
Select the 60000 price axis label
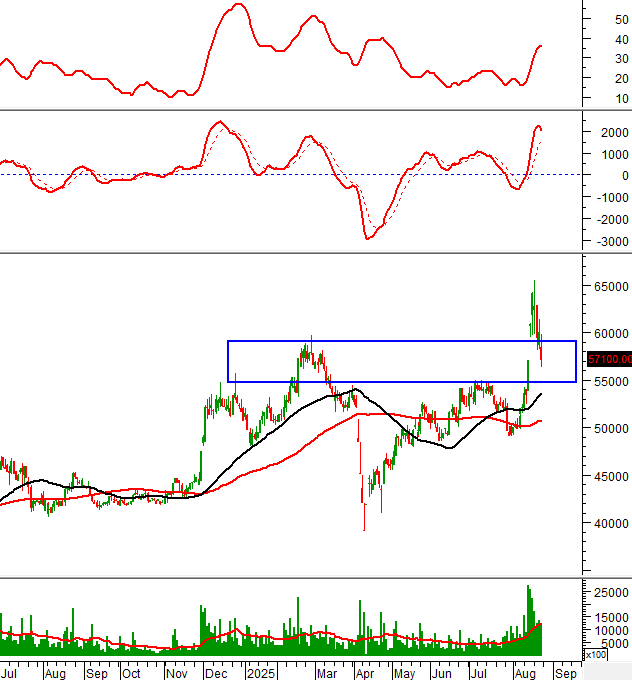point(611,333)
